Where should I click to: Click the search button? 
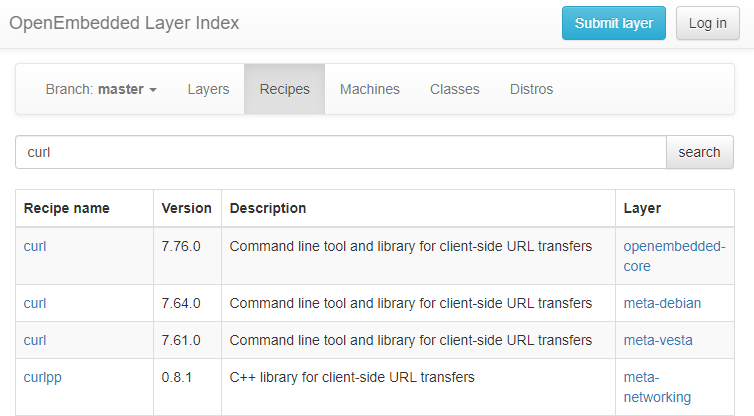[699, 152]
